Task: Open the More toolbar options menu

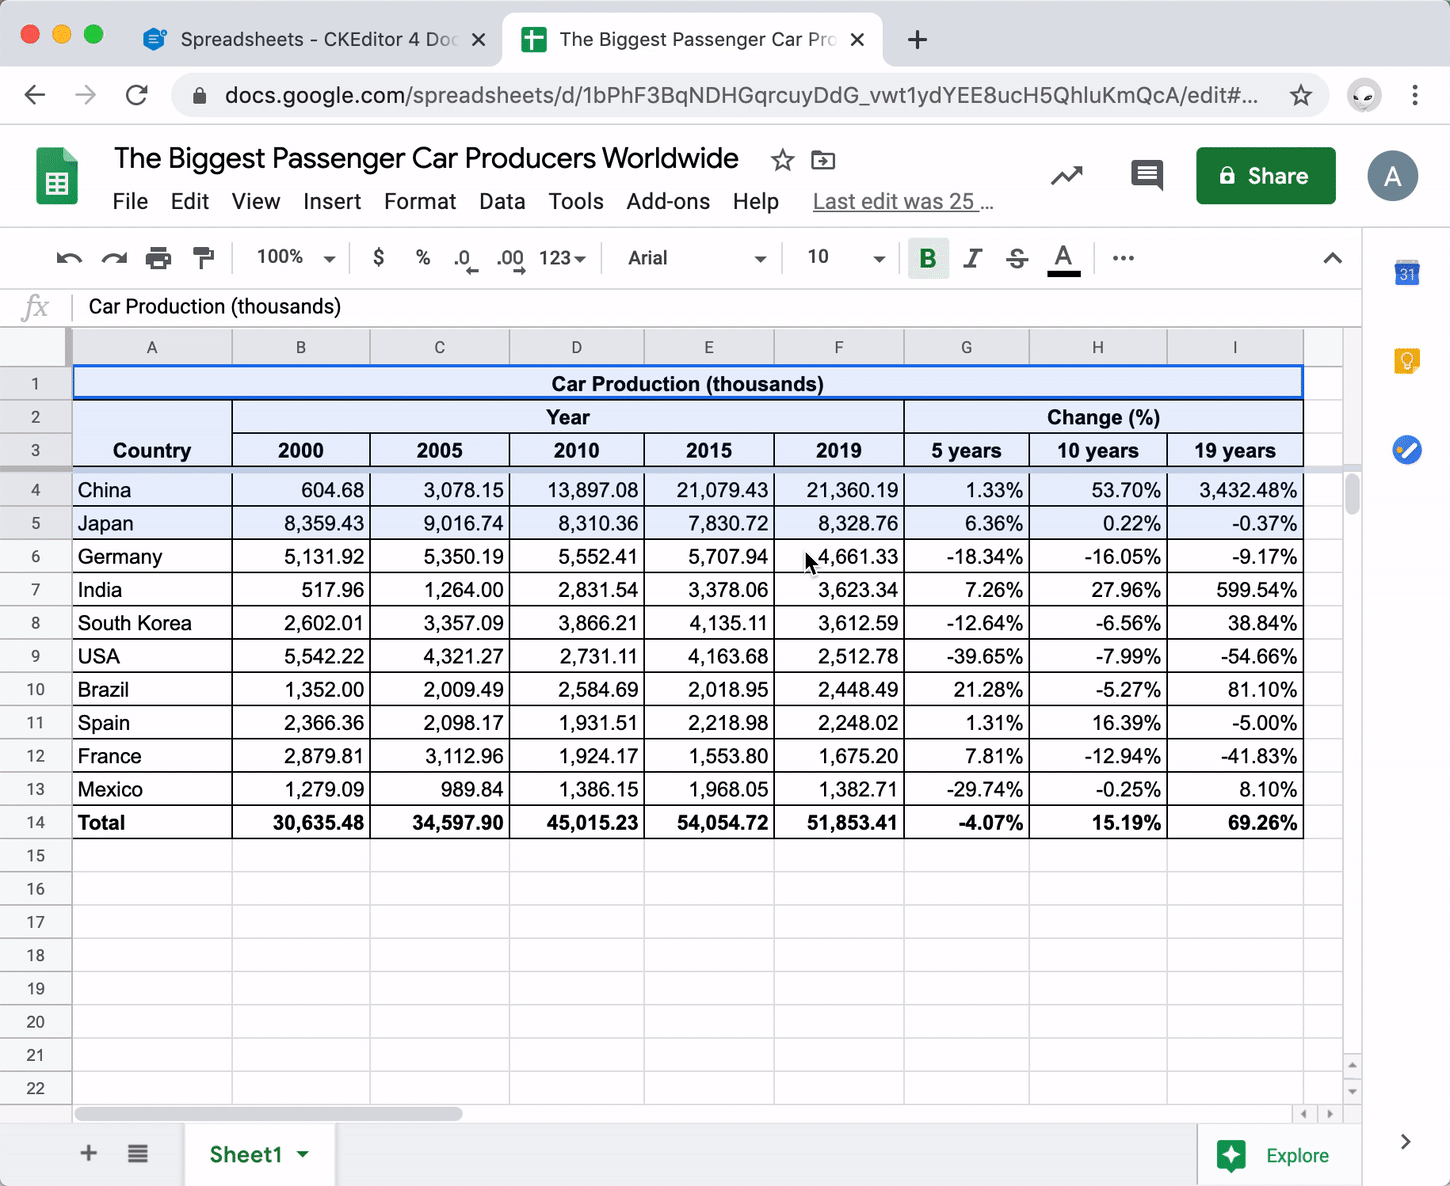Action: tap(1123, 258)
